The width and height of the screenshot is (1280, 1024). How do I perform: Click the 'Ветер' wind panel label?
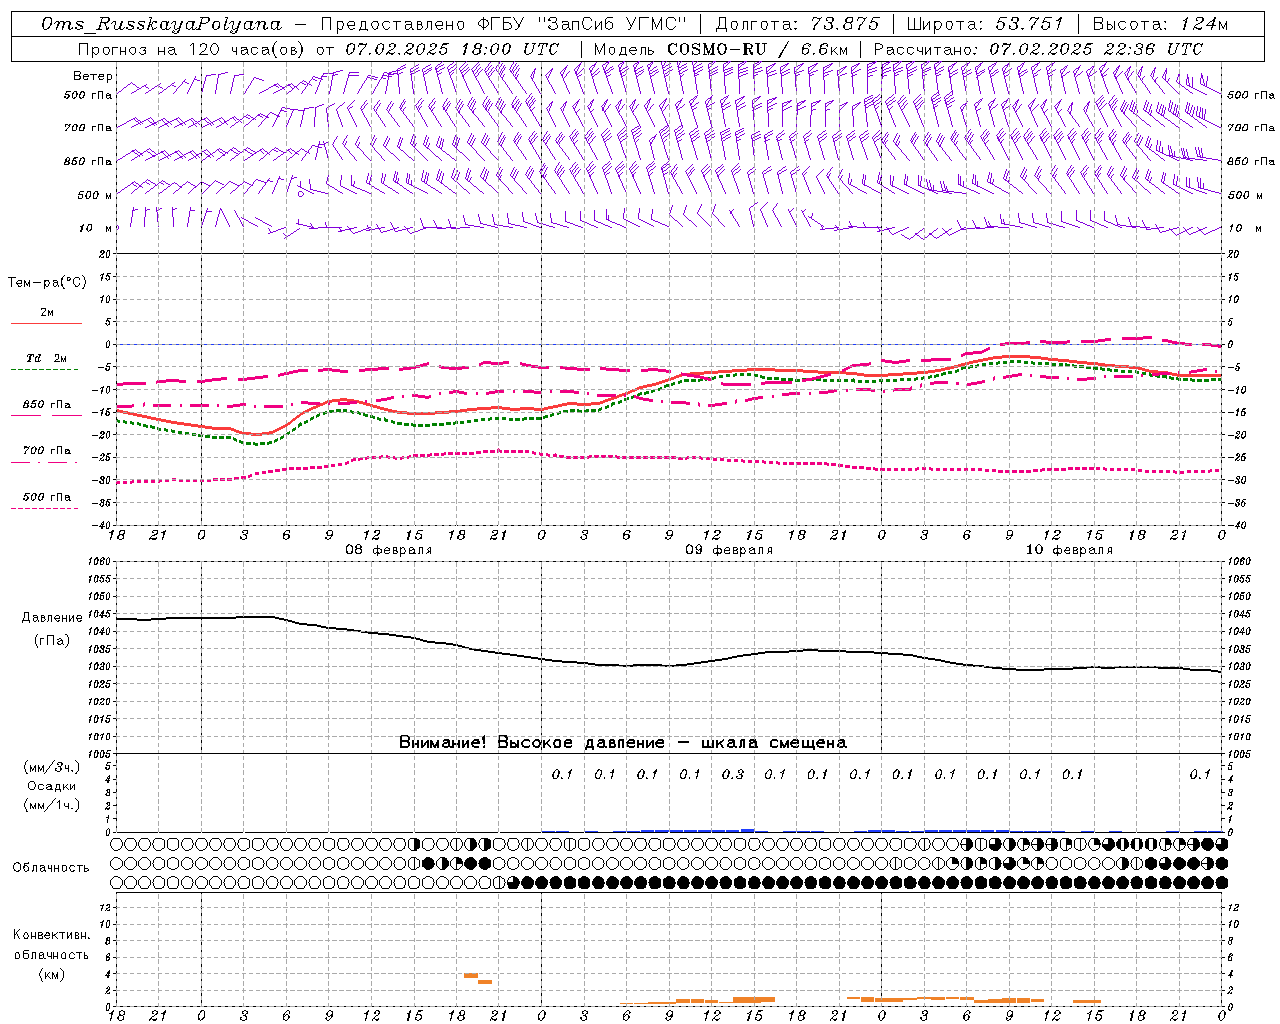(x=93, y=76)
